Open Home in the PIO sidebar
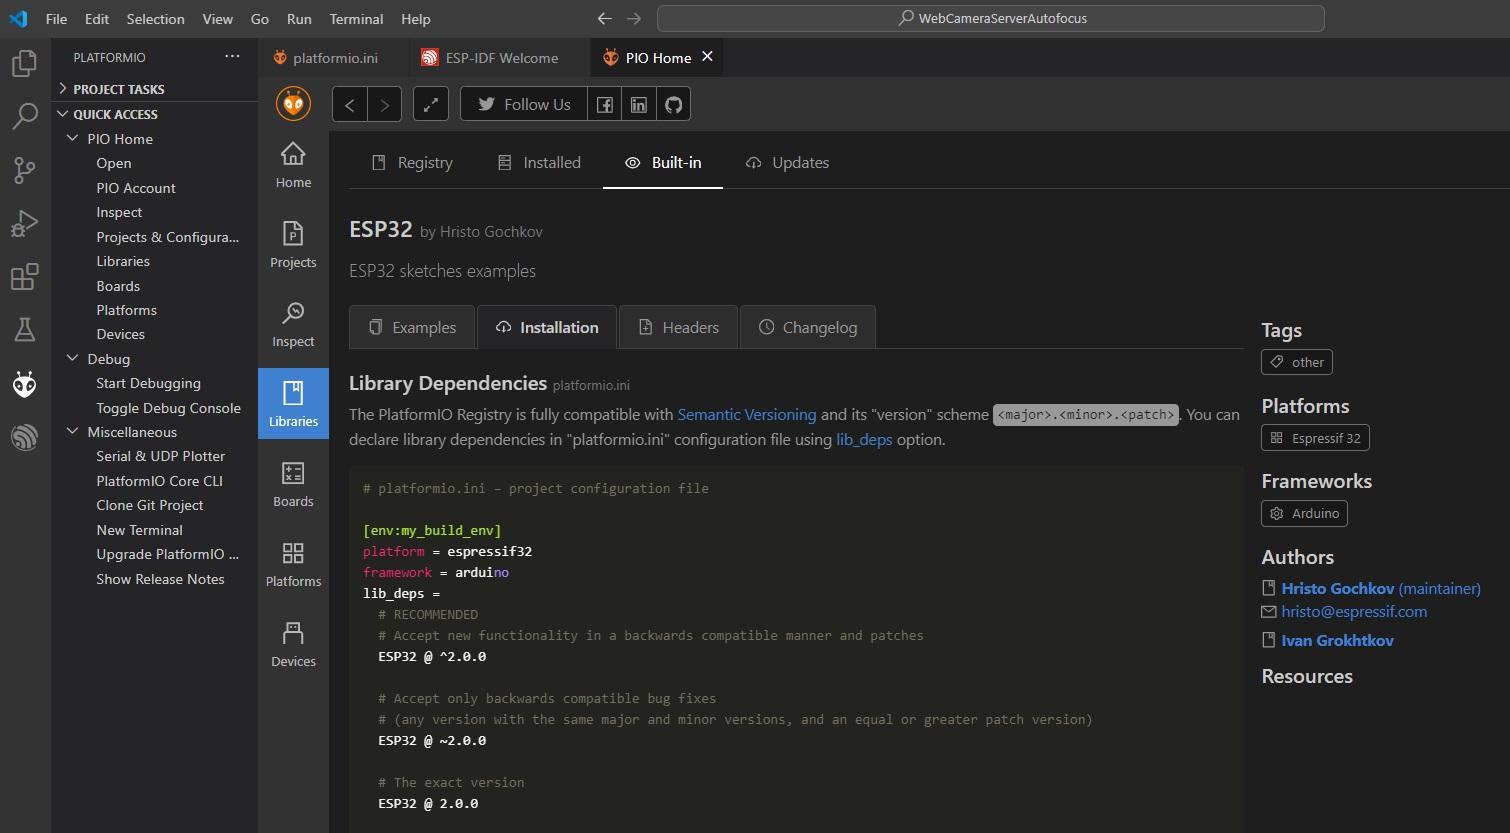This screenshot has width=1510, height=833. pyautogui.click(x=293, y=165)
